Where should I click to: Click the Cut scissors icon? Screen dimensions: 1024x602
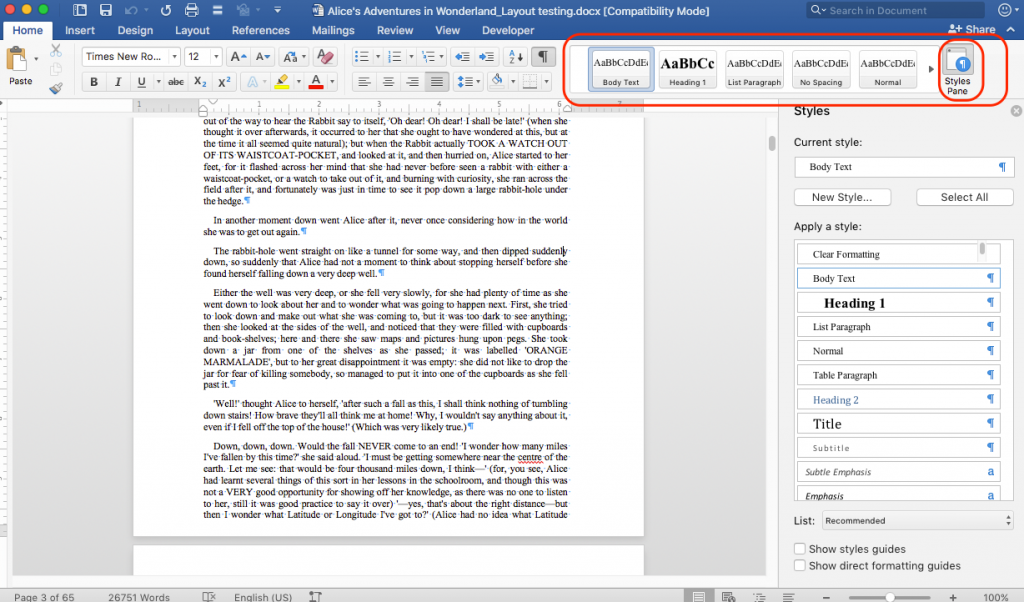[x=56, y=51]
